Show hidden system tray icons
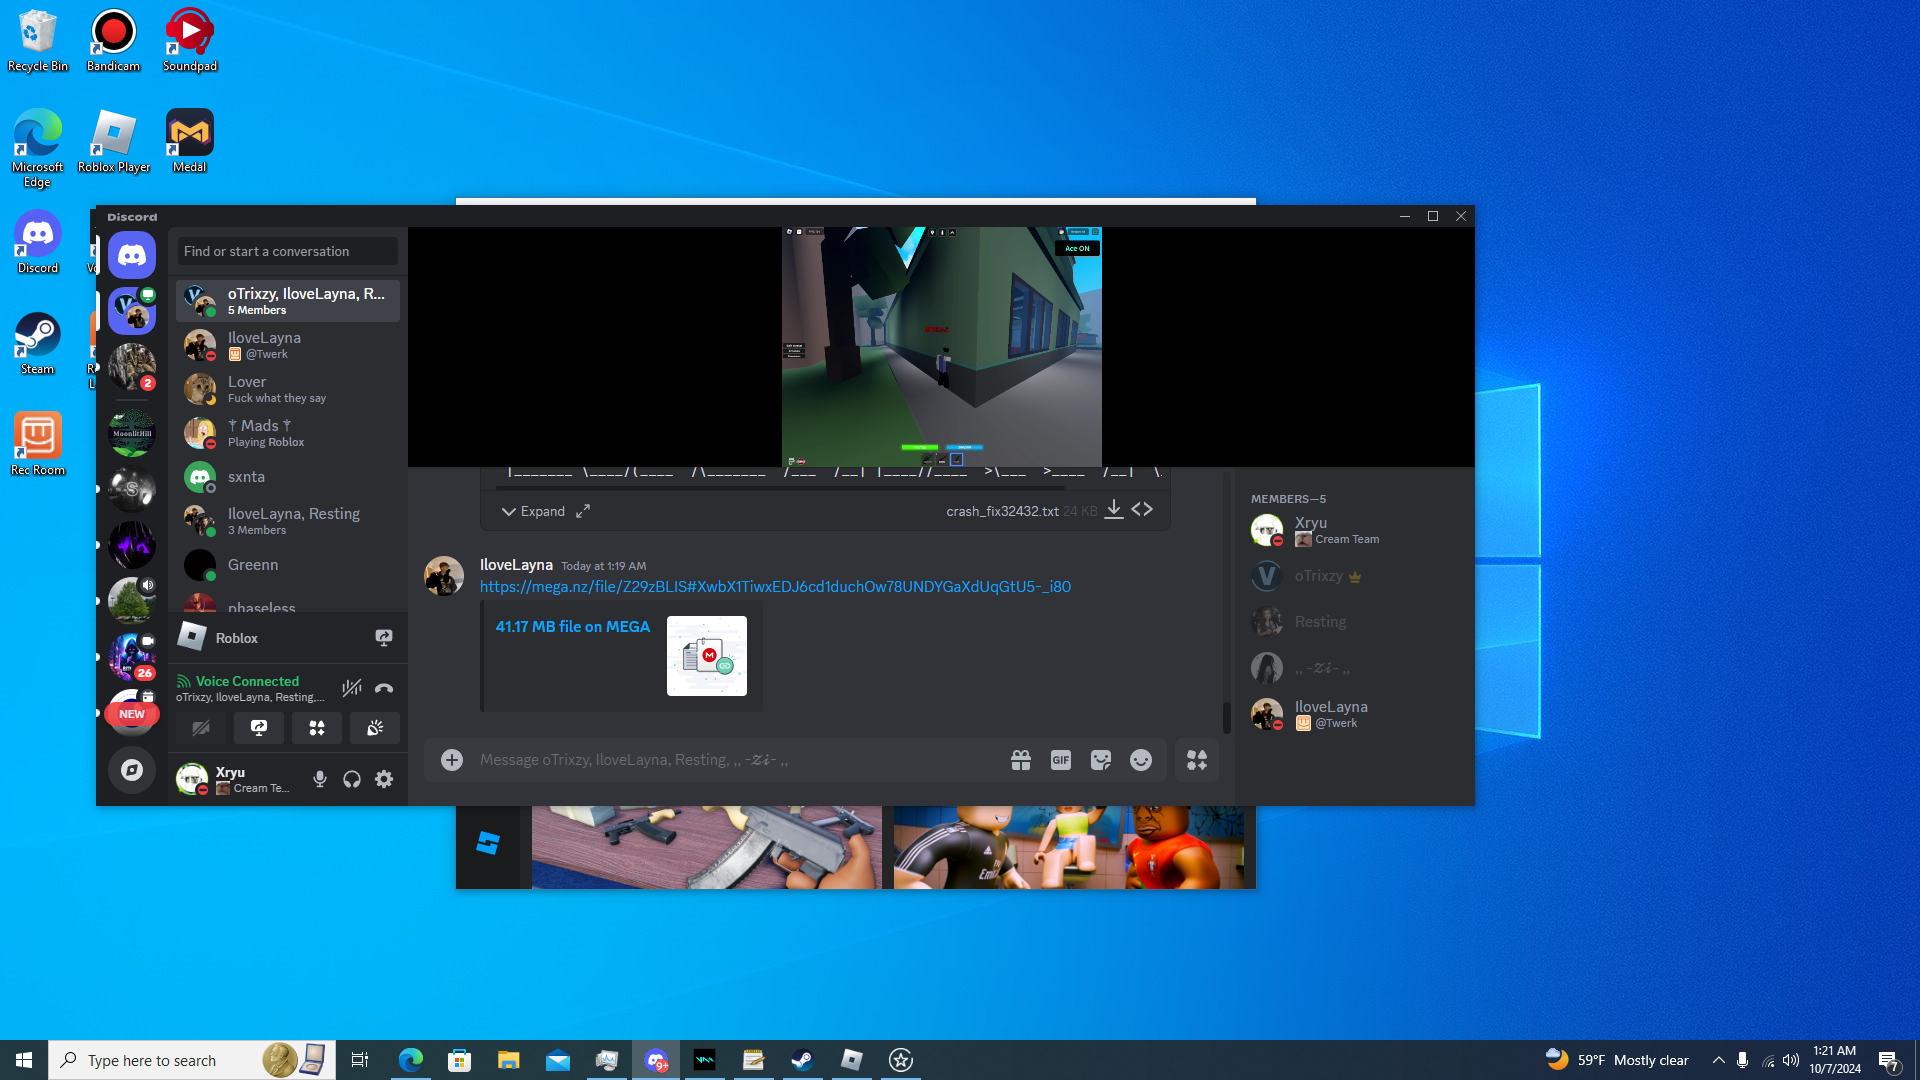The width and height of the screenshot is (1920, 1080). (1718, 1060)
